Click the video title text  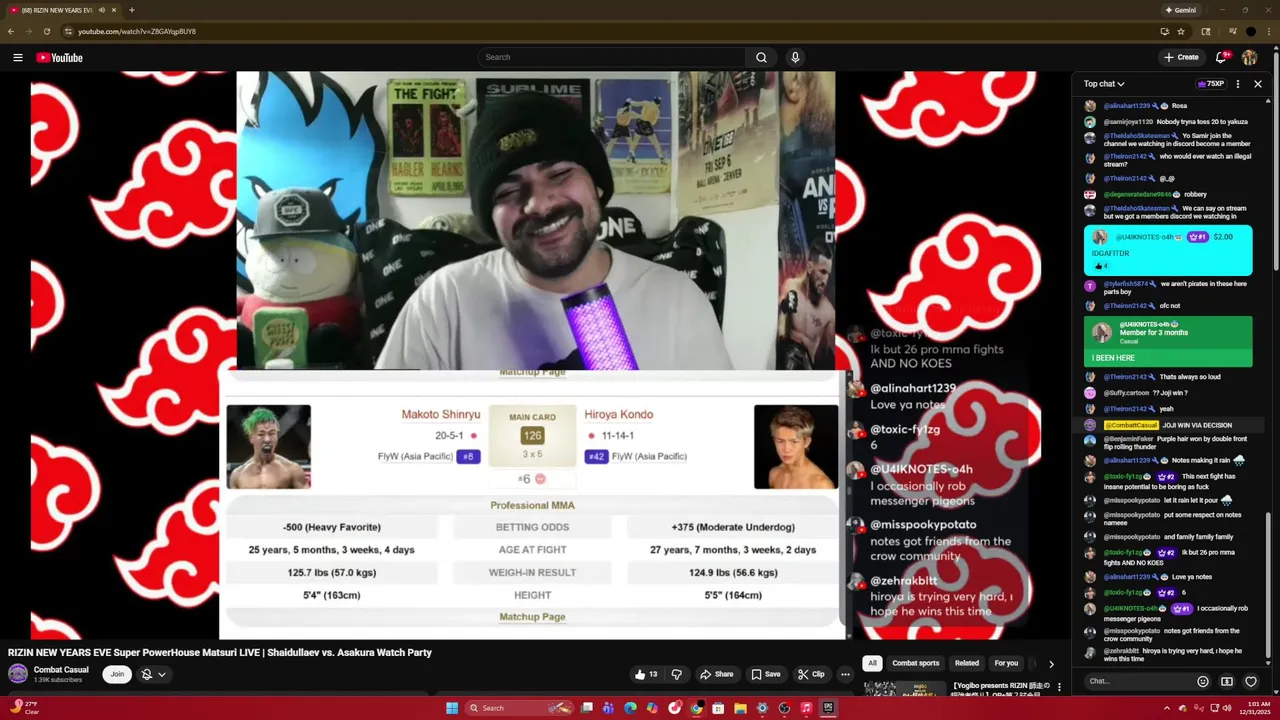coord(220,652)
